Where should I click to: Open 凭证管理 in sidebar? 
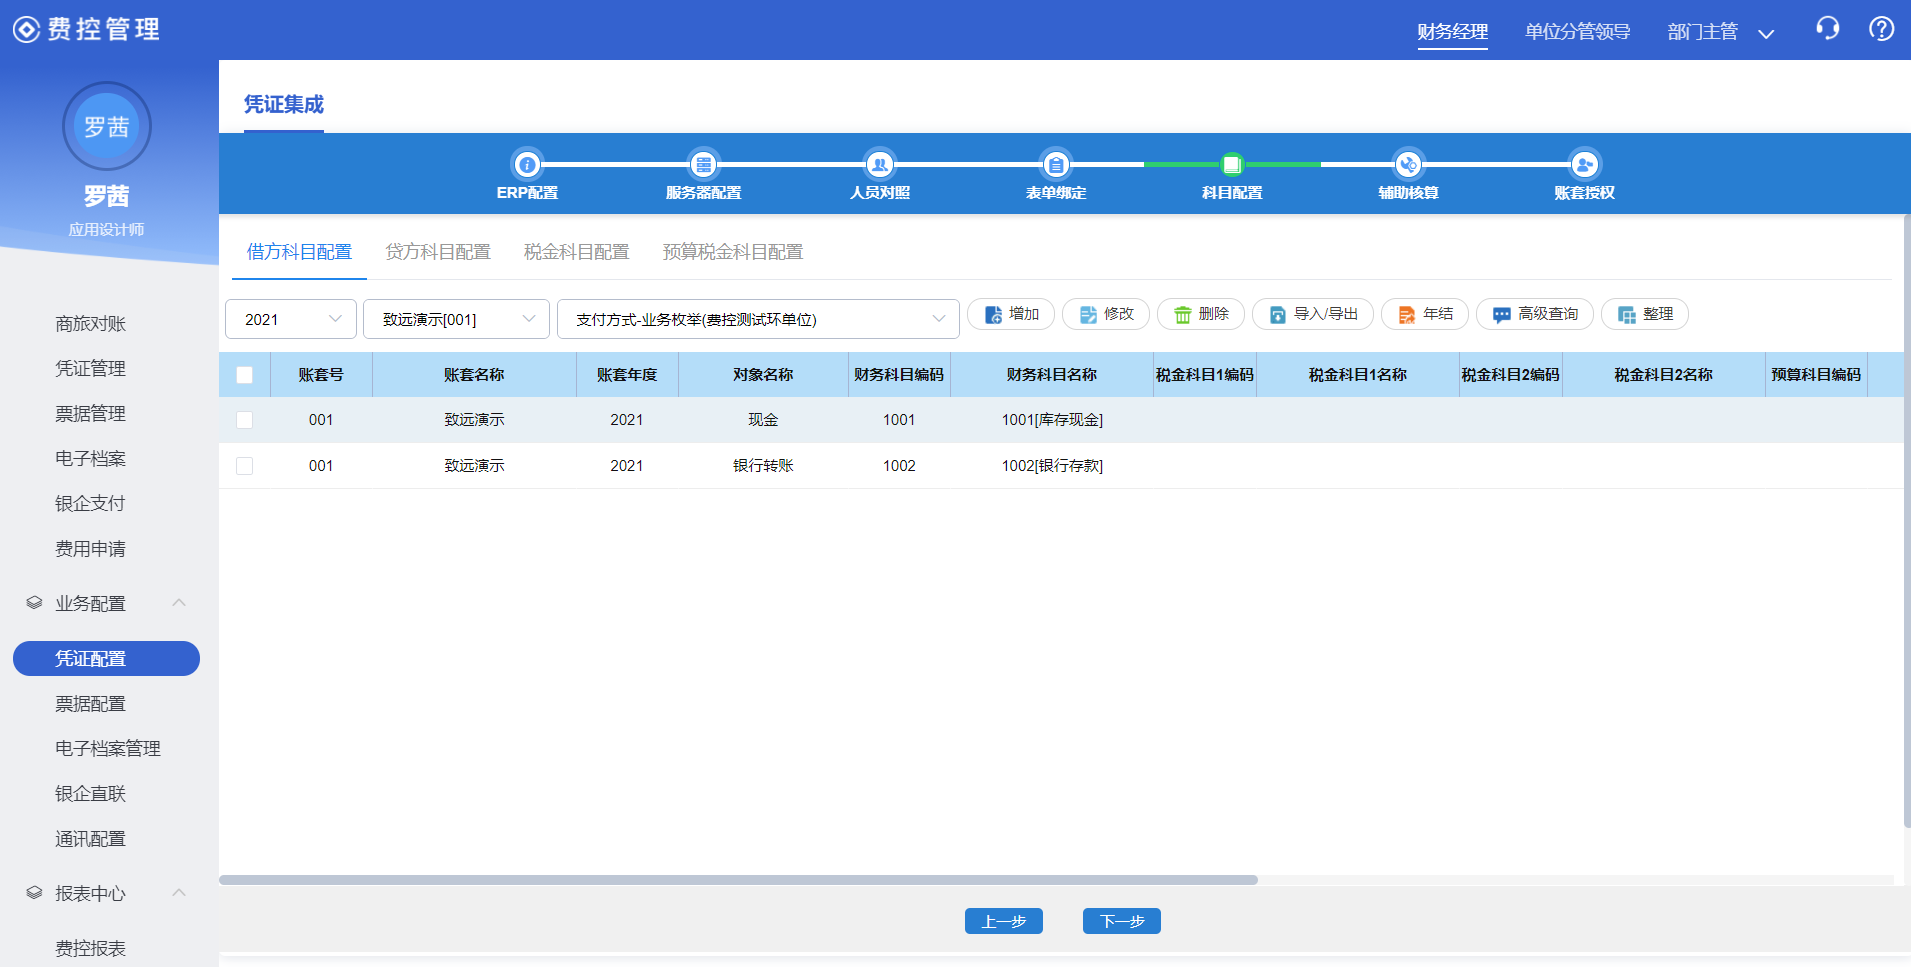91,369
